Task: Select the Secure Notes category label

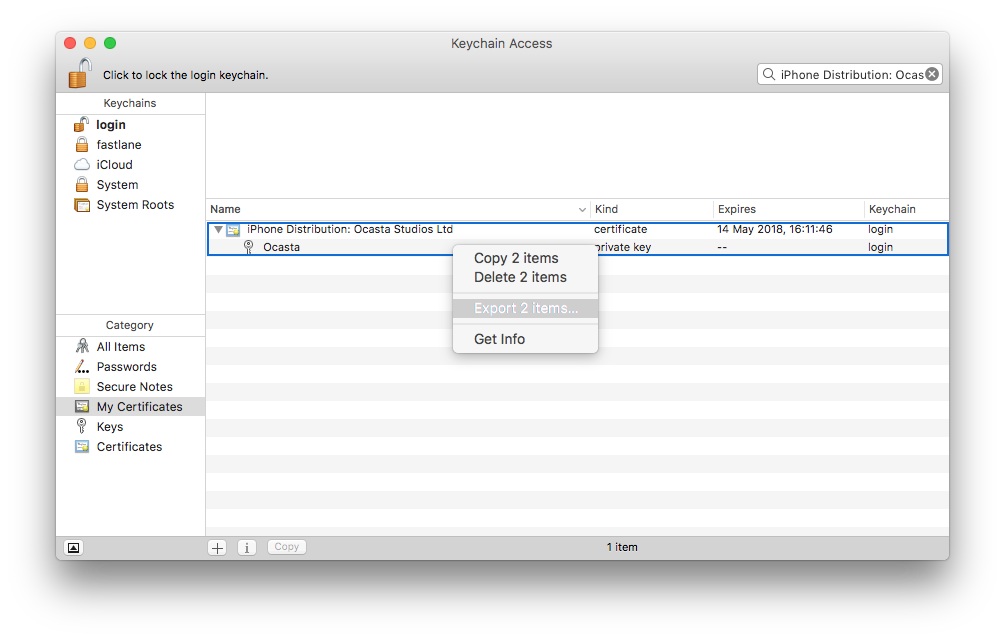Action: click(135, 387)
